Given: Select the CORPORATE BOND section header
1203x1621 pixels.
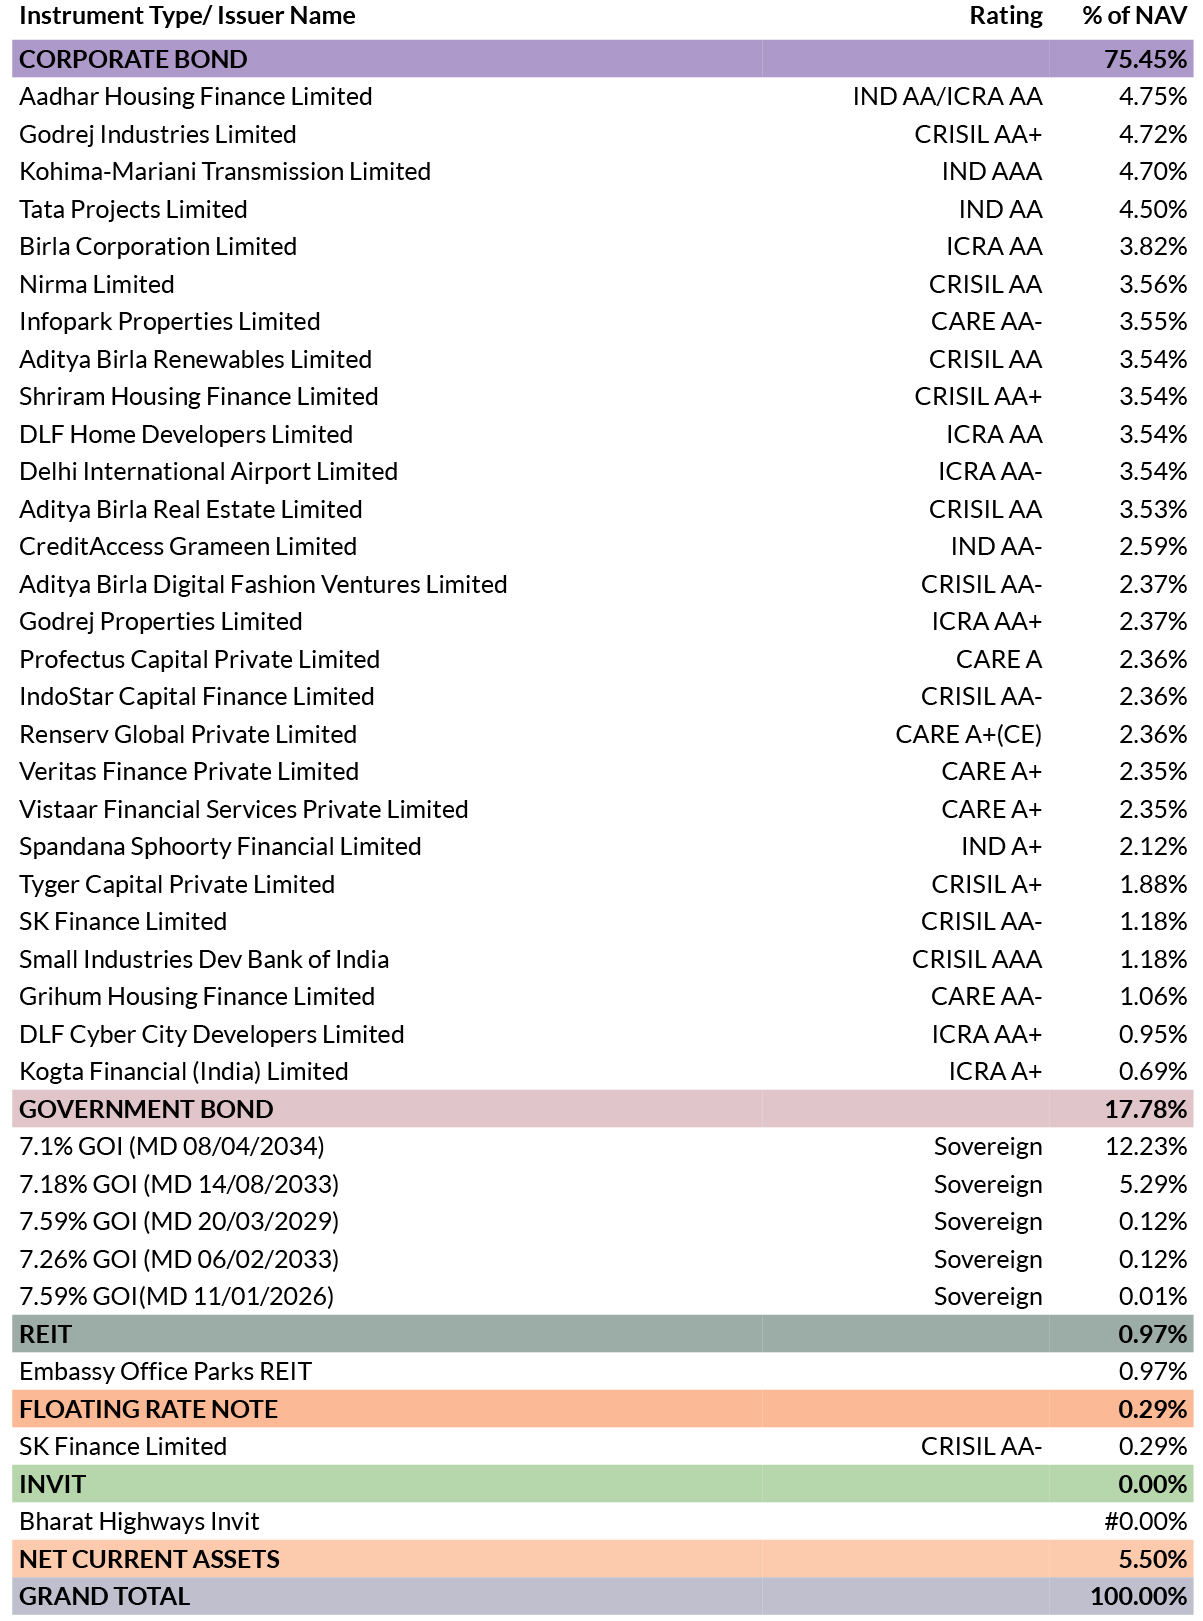Looking at the screenshot, I should click(602, 59).
